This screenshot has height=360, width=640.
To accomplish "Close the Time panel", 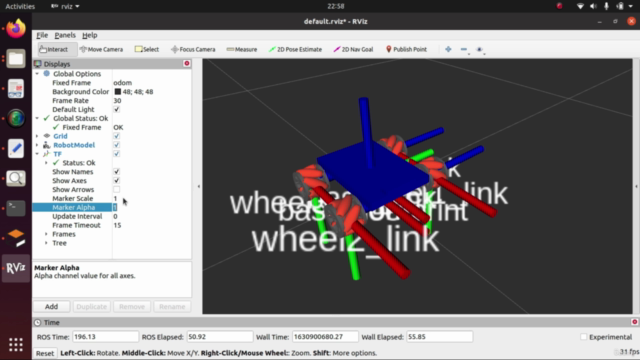I will (x=634, y=322).
